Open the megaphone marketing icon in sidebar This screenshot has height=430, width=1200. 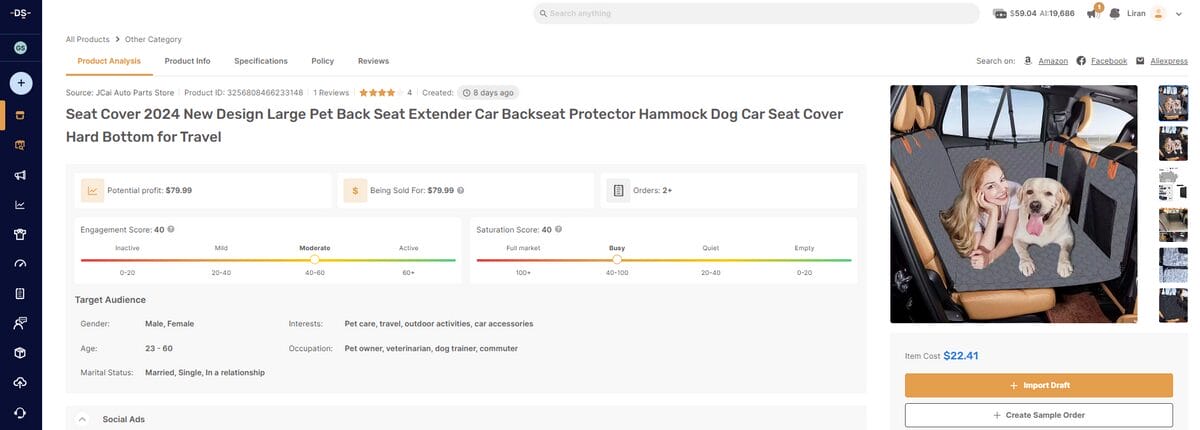point(20,175)
